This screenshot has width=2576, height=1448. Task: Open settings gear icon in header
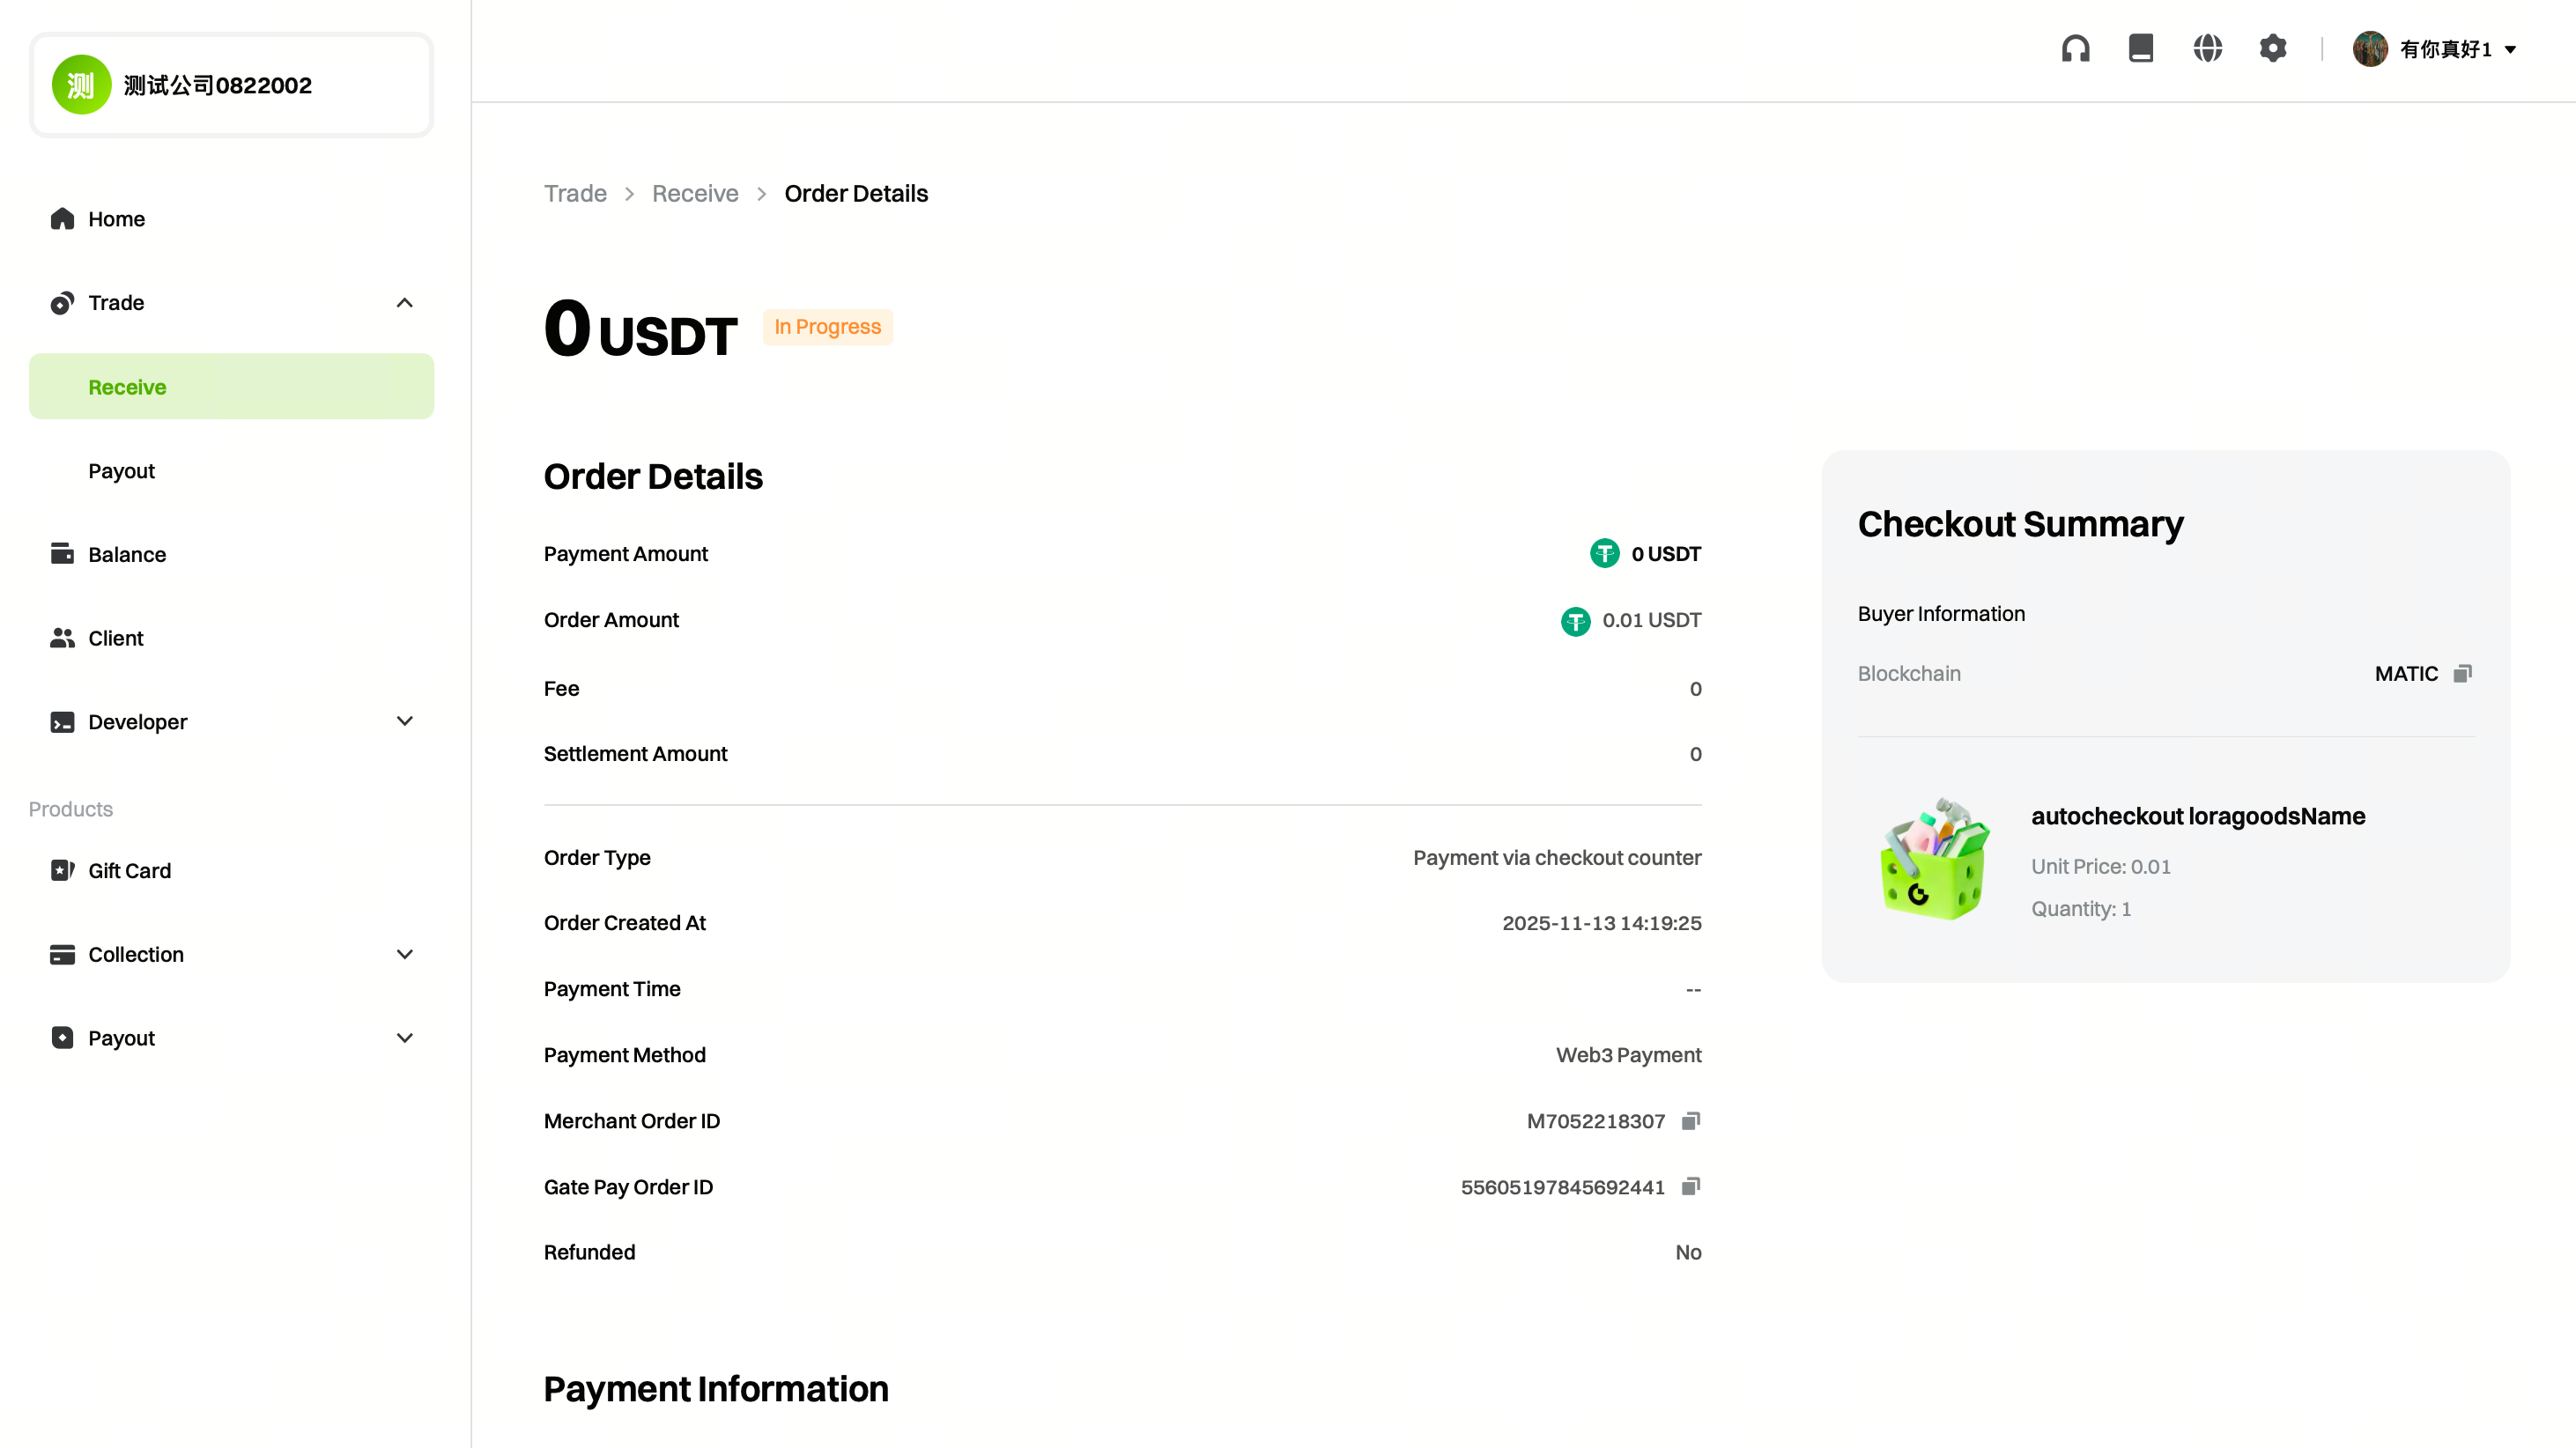[2273, 48]
